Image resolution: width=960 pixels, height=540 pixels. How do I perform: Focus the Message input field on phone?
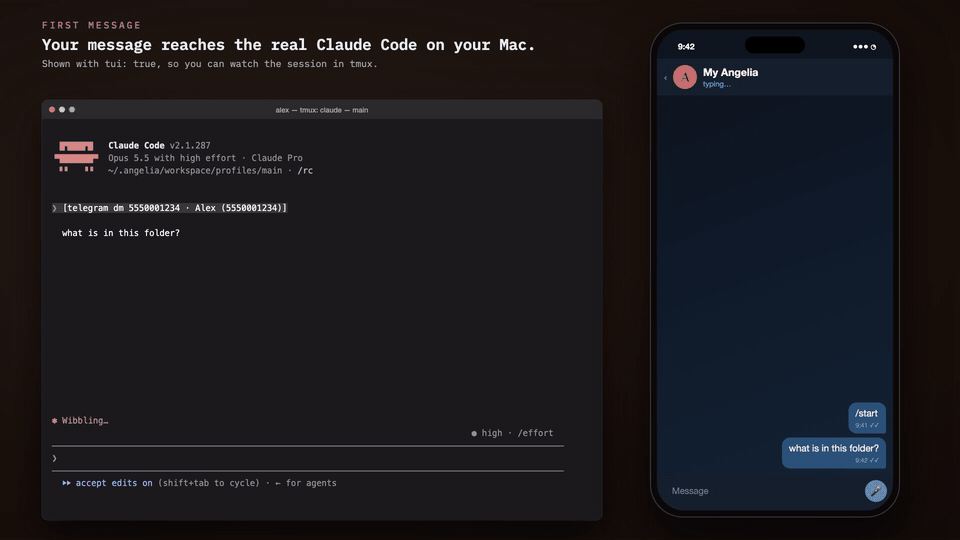765,491
